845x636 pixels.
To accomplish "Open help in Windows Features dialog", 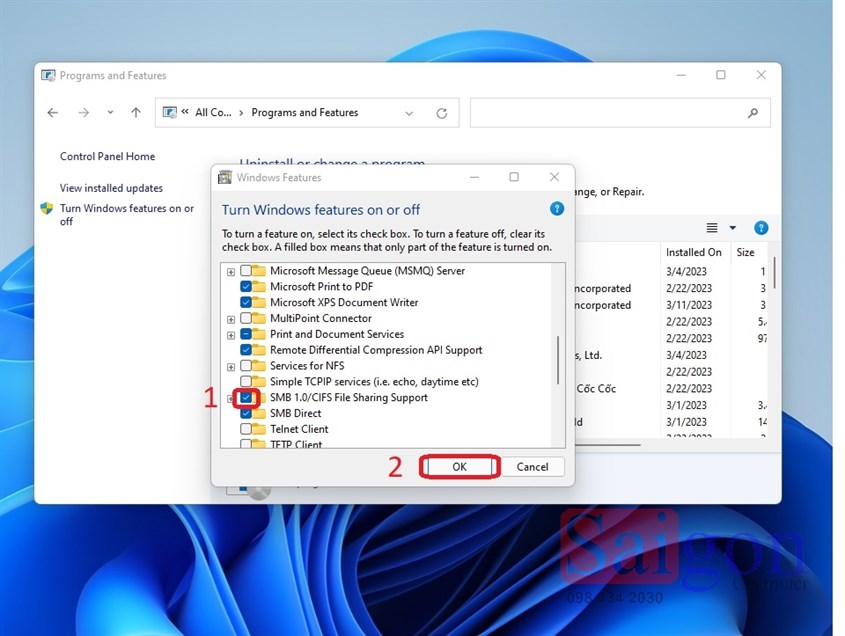I will click(x=557, y=209).
